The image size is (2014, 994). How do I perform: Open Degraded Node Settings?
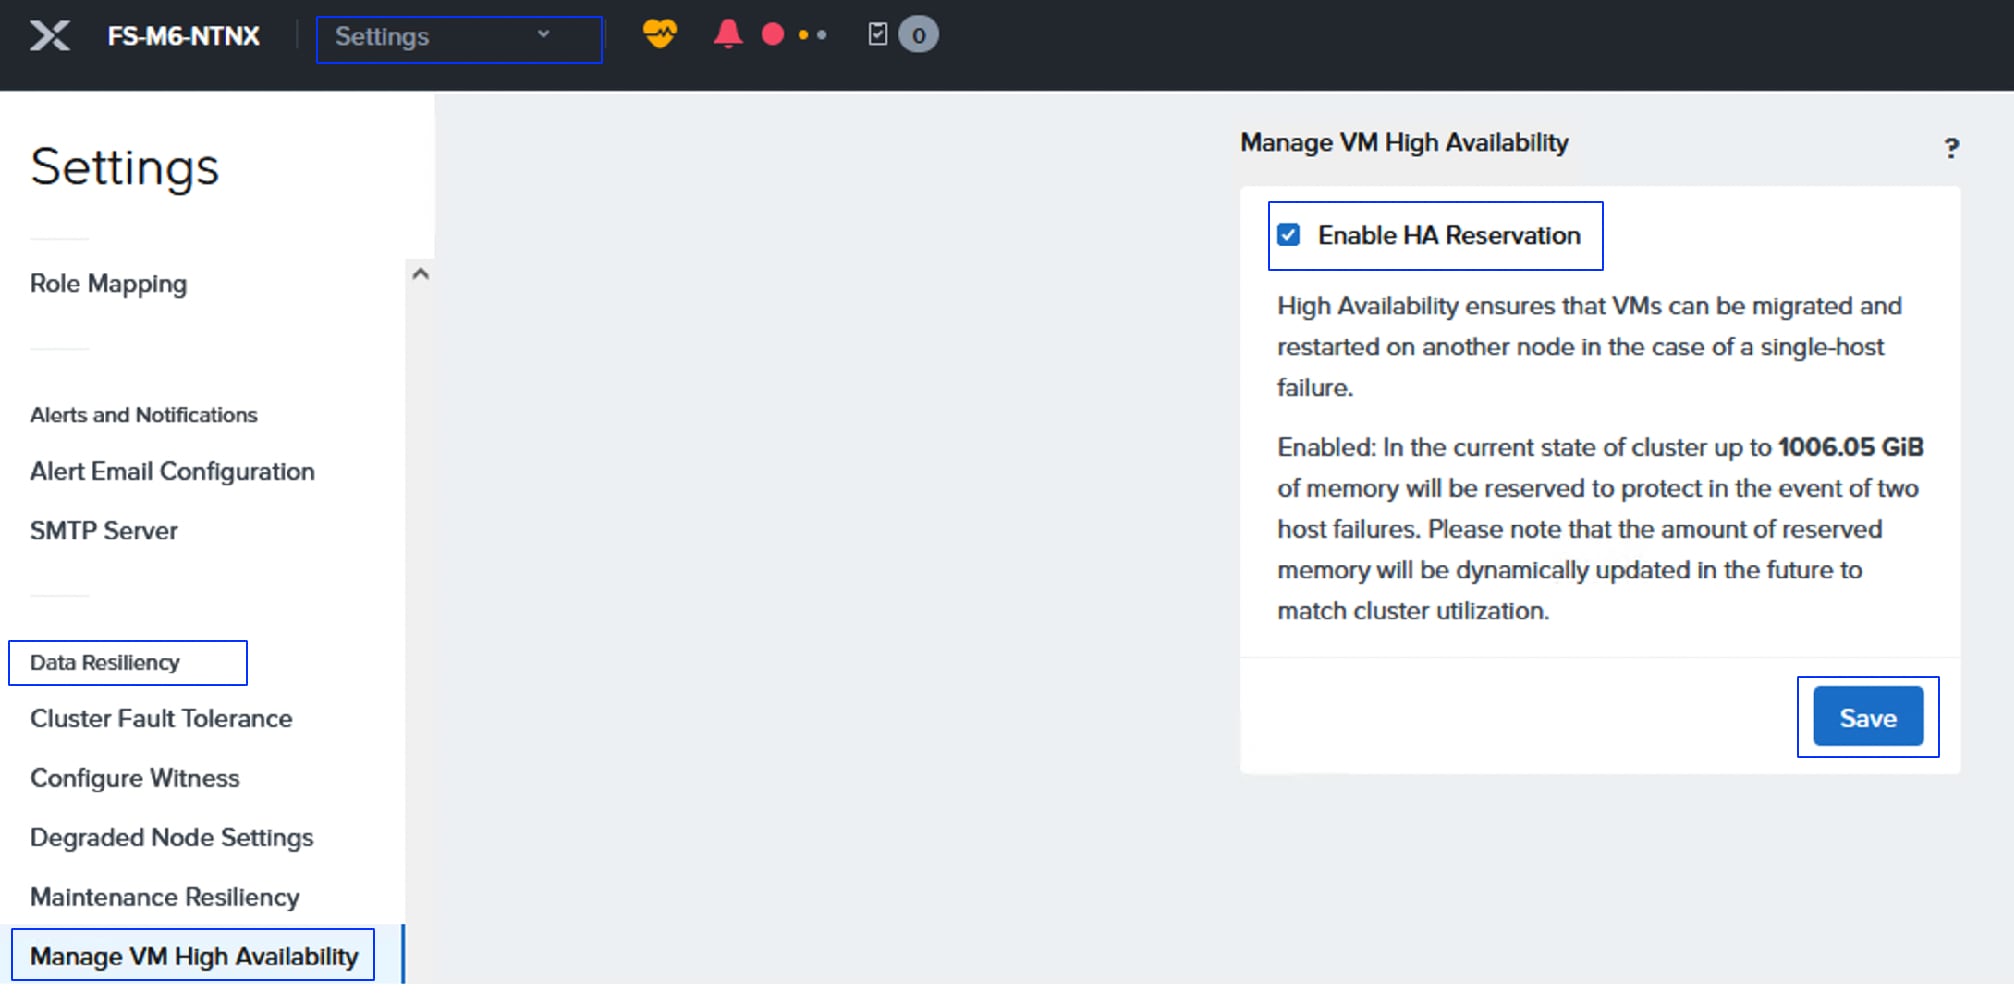pos(171,837)
